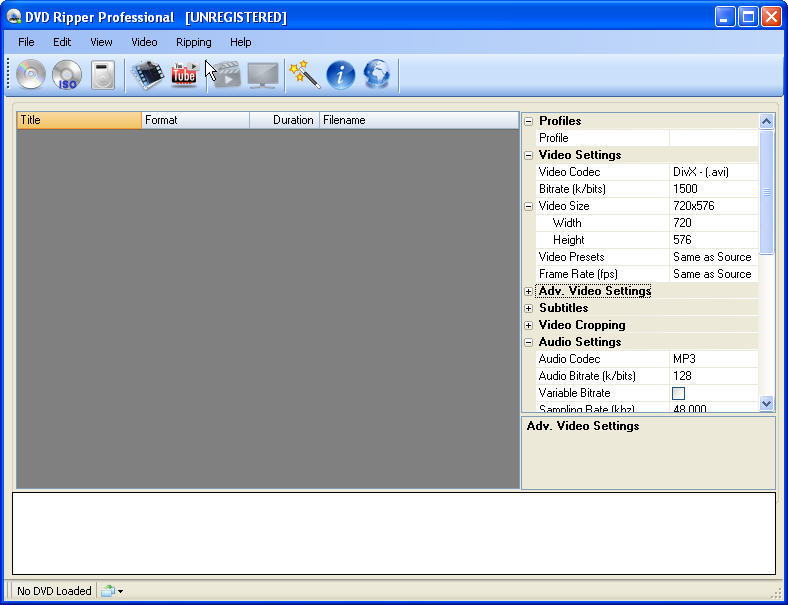This screenshot has width=788, height=605.
Task: Click the Profile value field
Action: pos(714,138)
